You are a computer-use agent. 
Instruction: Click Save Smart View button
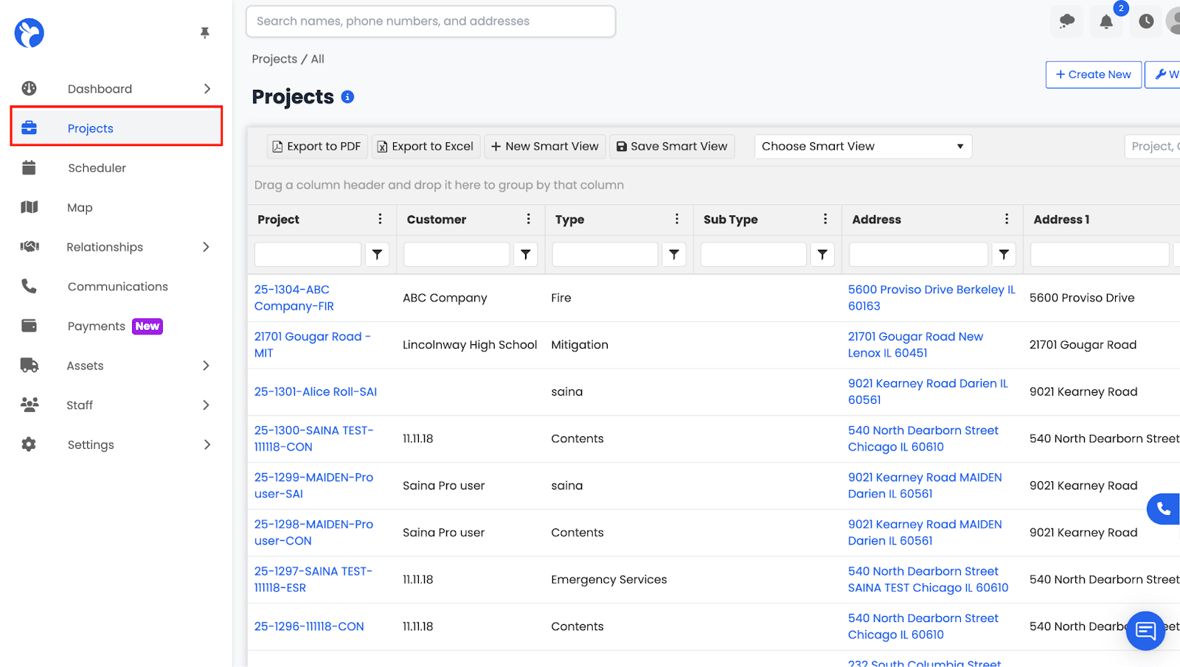click(x=672, y=146)
